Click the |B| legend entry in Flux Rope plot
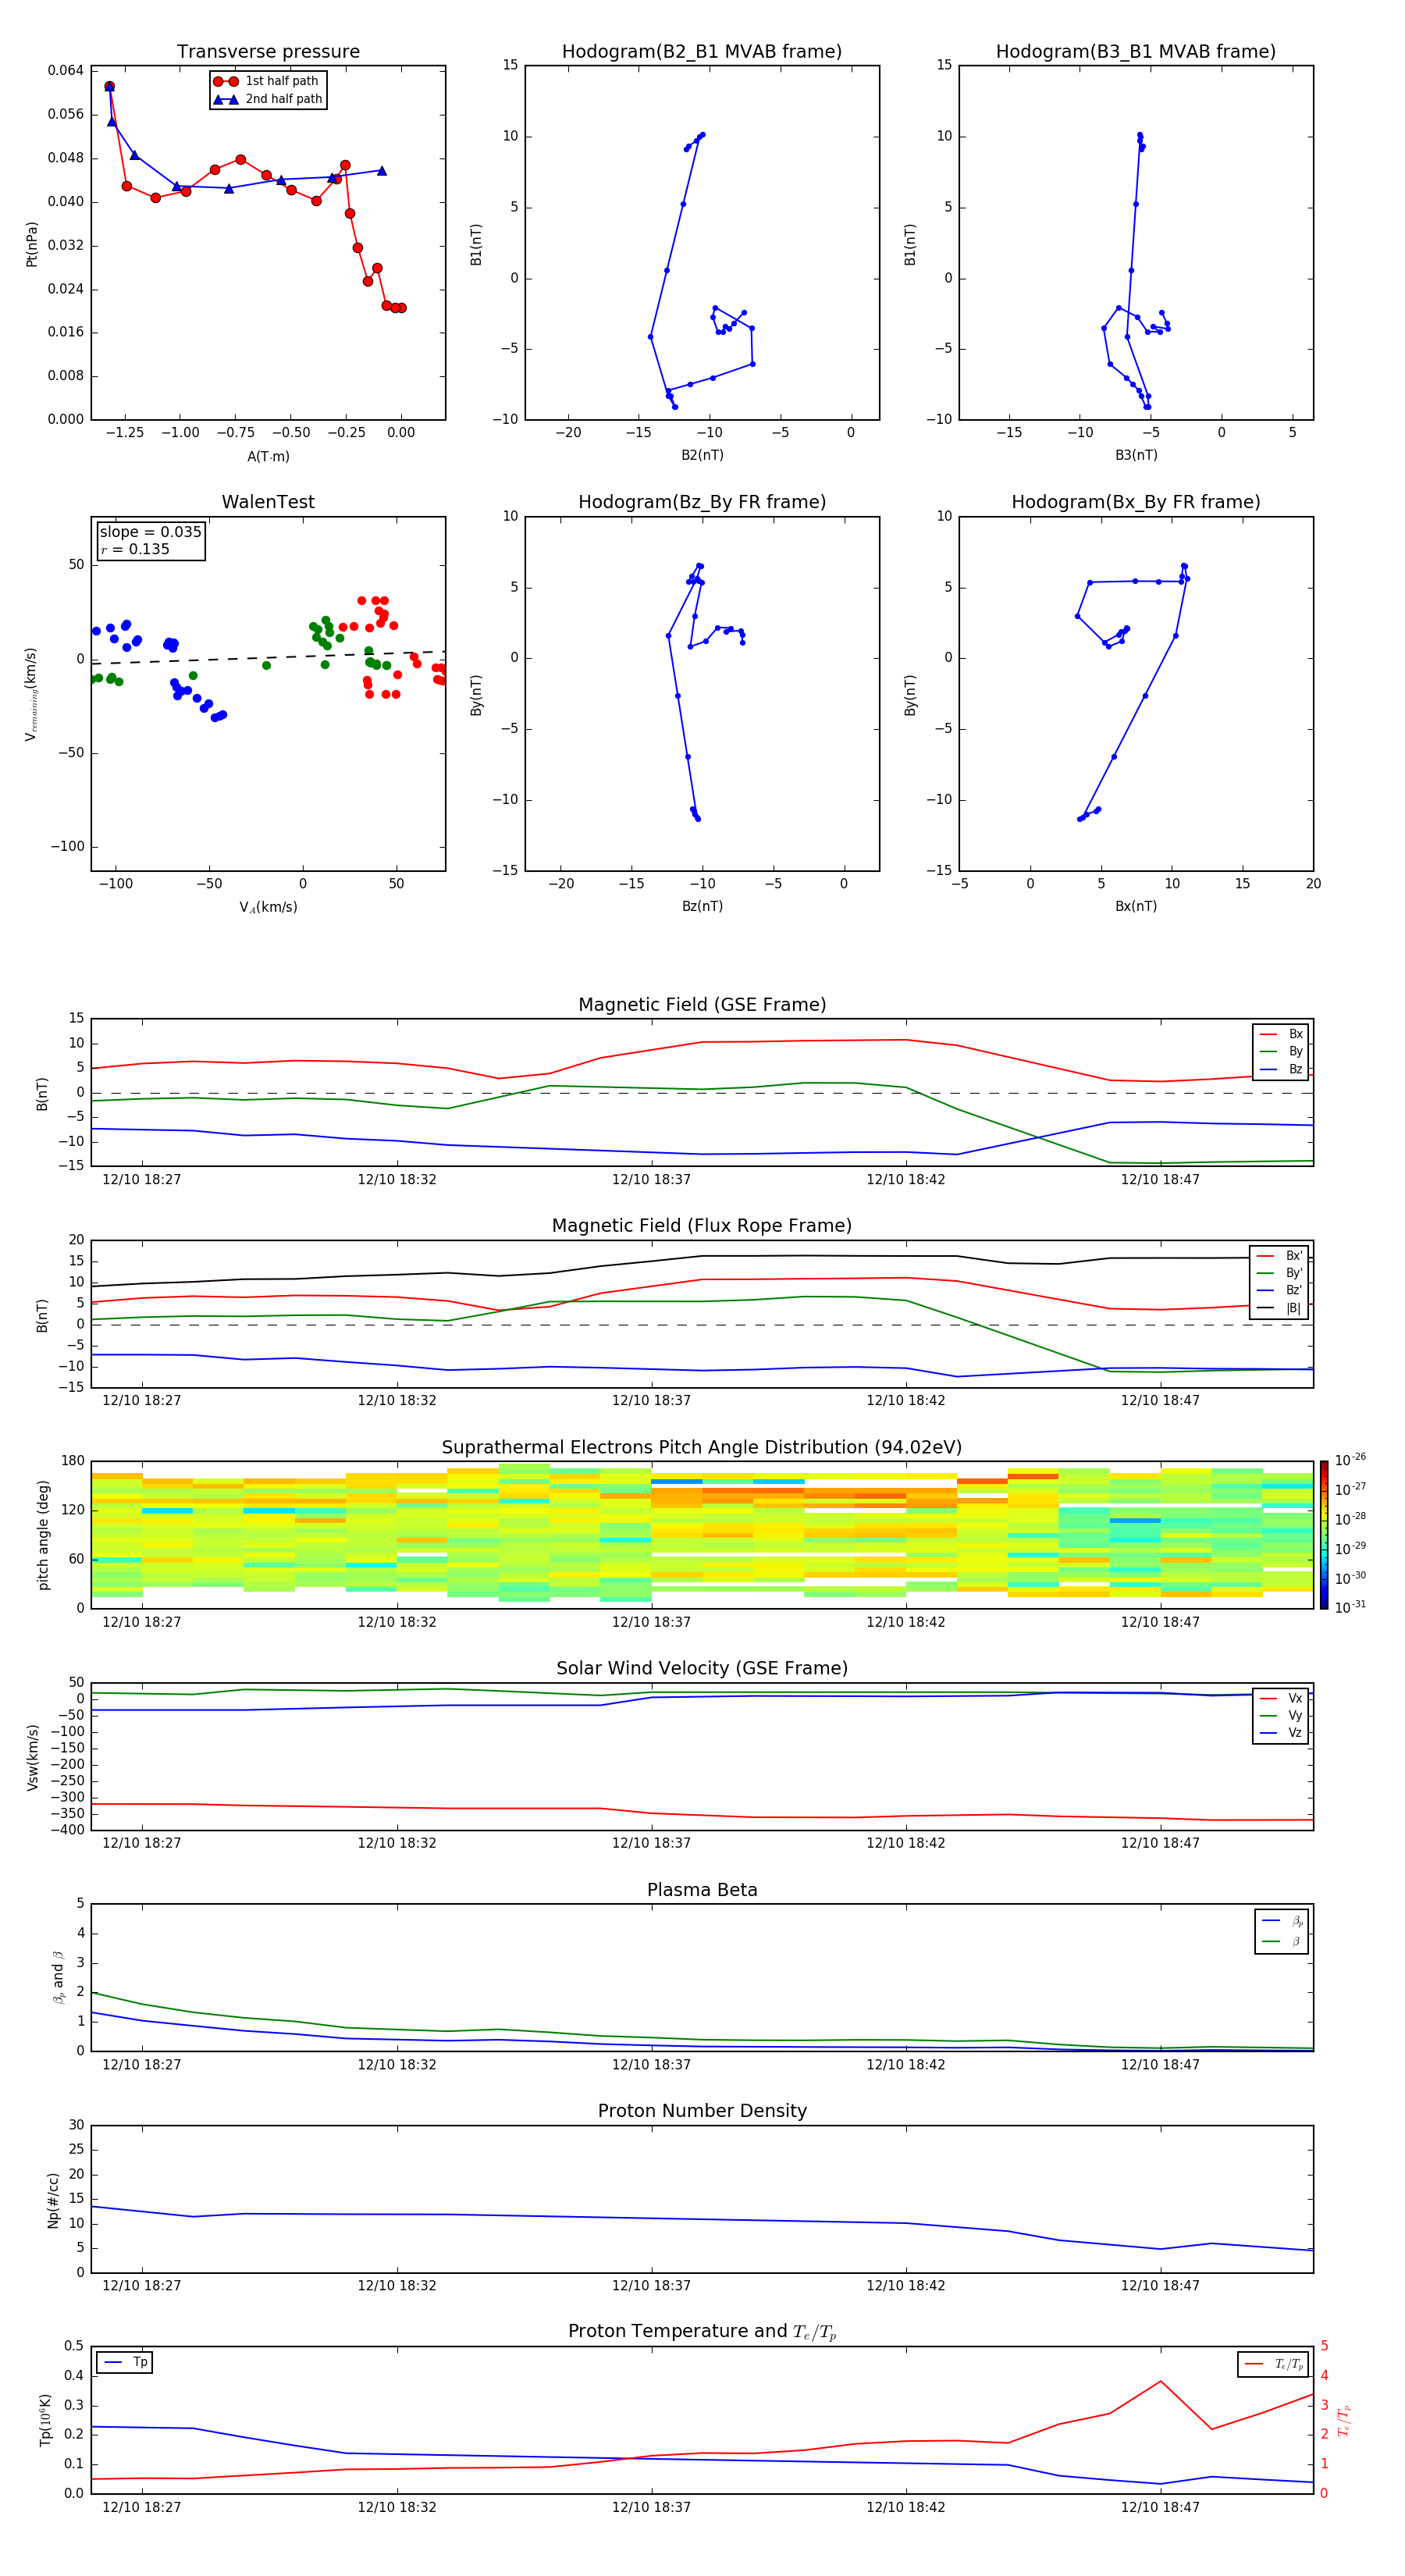This screenshot has height=2576, width=1405. point(1280,1309)
